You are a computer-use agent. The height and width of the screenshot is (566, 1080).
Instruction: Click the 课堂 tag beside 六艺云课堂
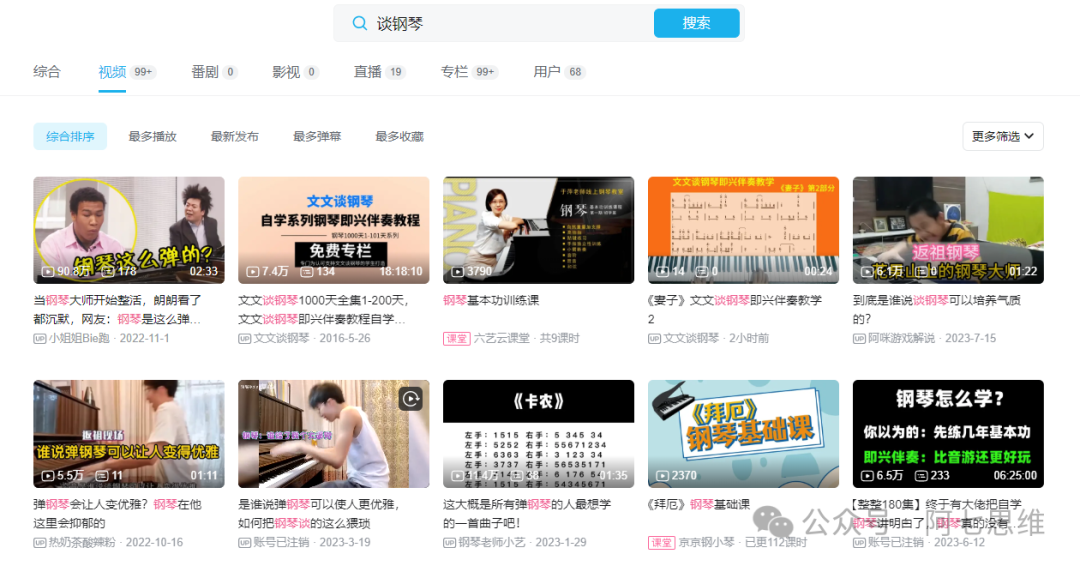click(x=456, y=338)
